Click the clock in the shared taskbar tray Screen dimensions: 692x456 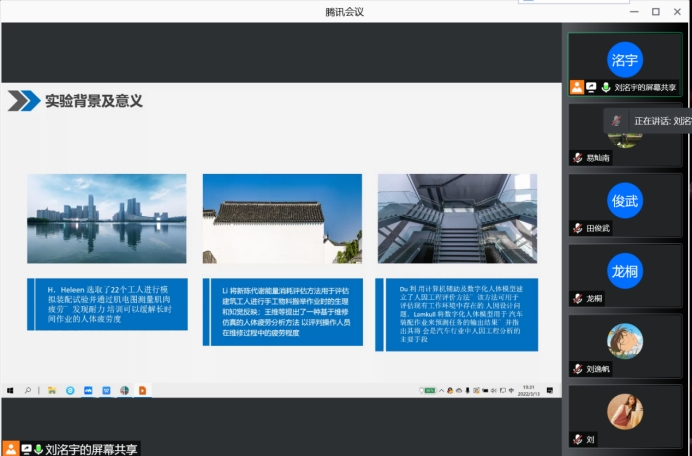pos(529,390)
